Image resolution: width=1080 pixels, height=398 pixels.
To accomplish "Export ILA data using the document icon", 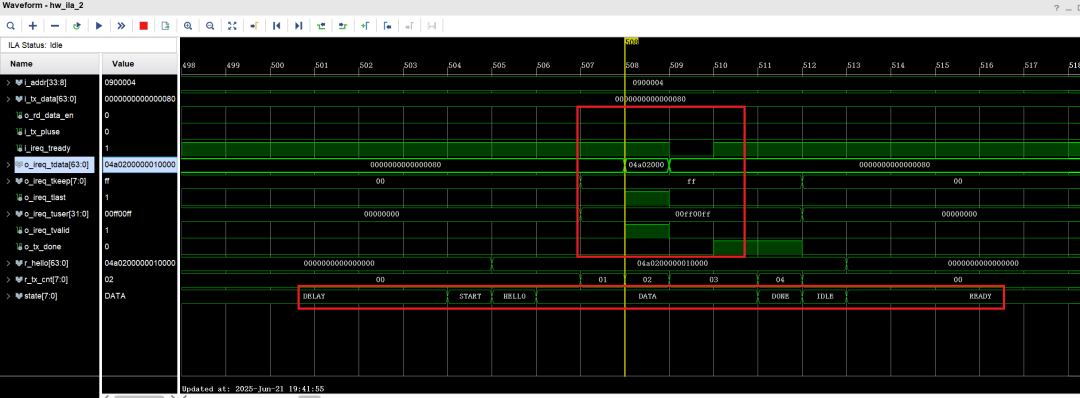I will click(x=165, y=25).
